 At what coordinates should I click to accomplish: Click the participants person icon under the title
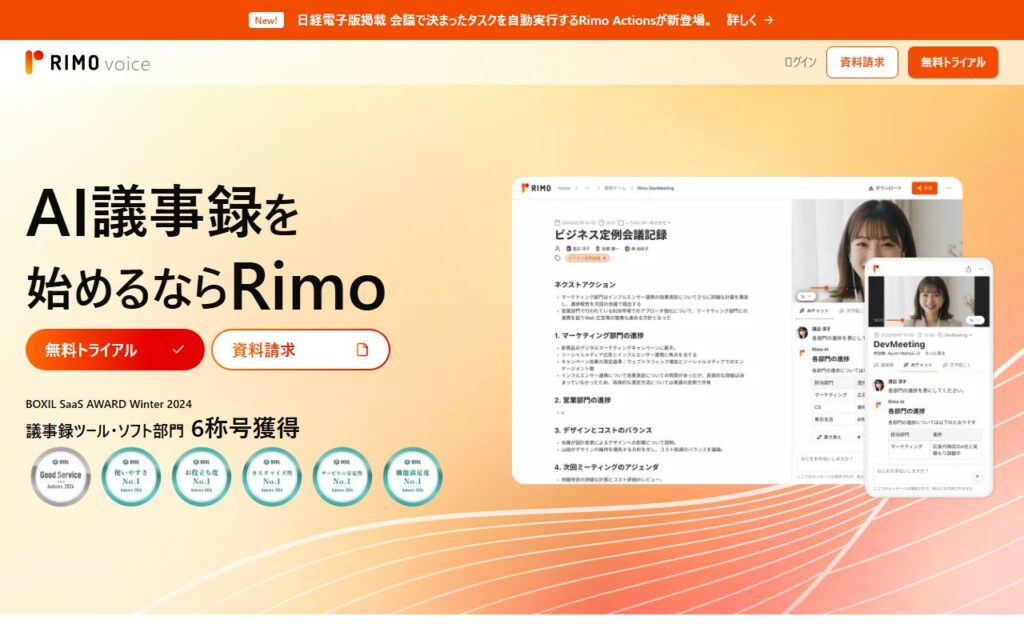[x=557, y=249]
